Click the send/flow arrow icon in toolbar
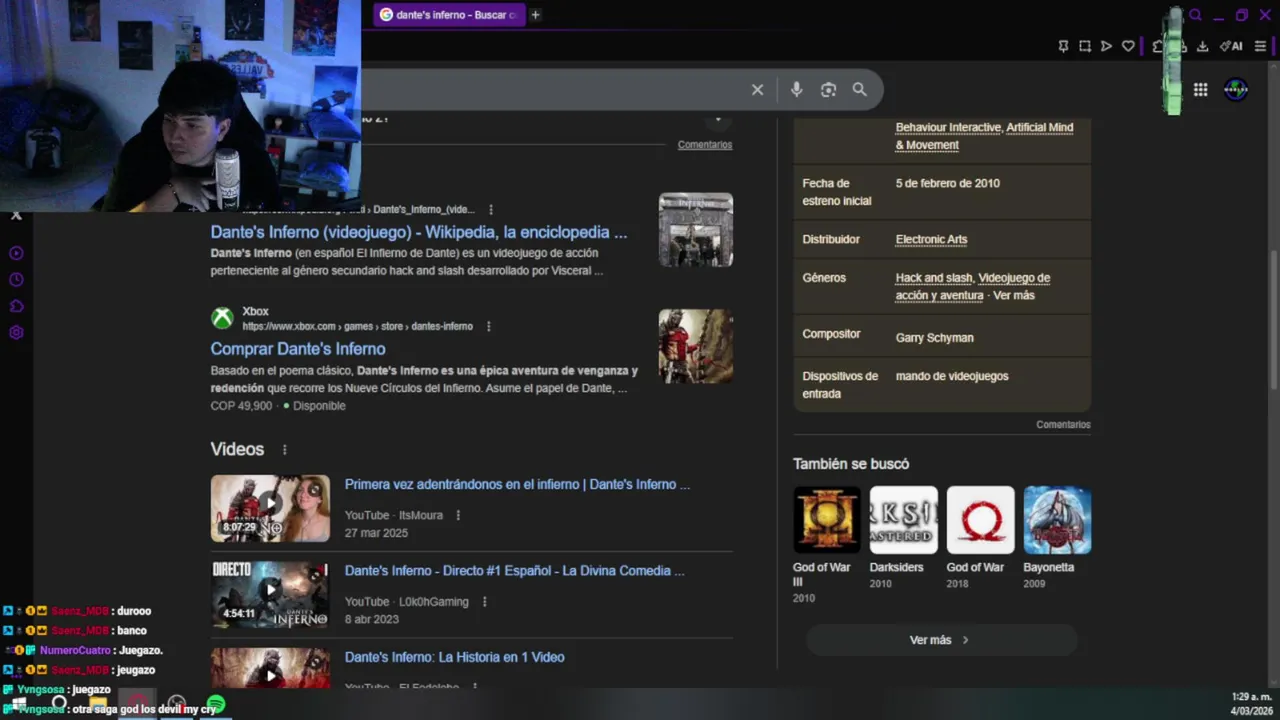This screenshot has height=720, width=1280. click(x=1106, y=46)
